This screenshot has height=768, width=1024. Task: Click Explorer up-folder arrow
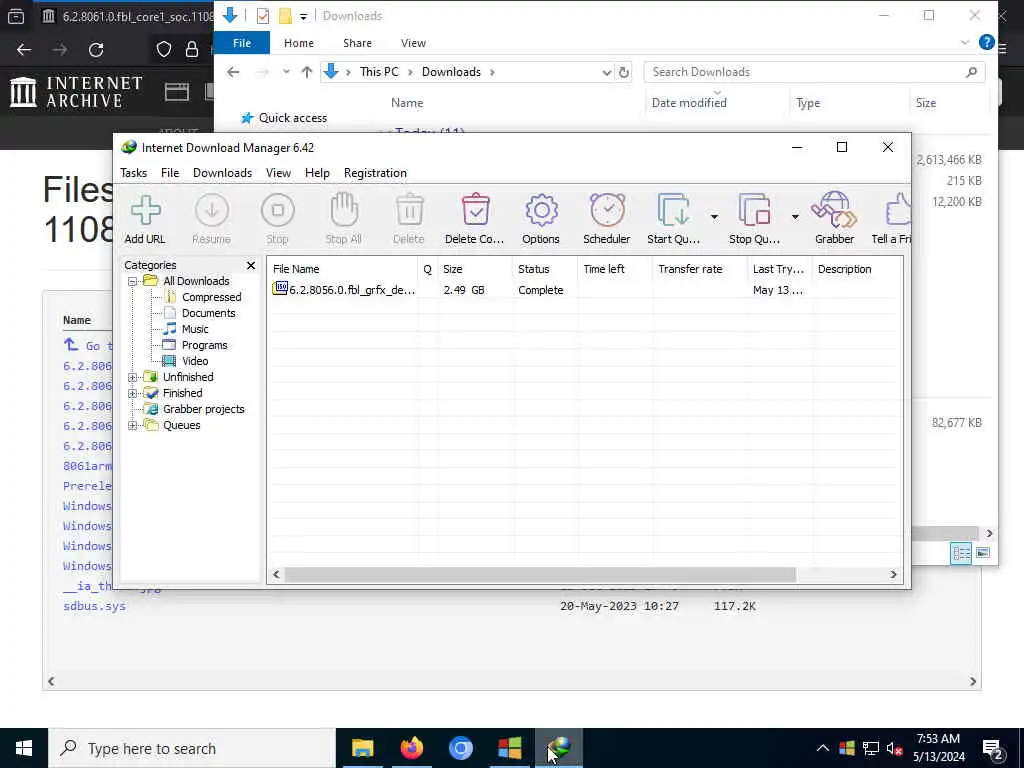click(307, 72)
